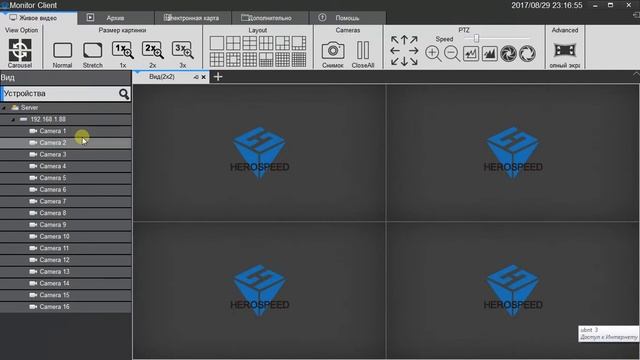Open the Помощь tab
The height and width of the screenshot is (360, 640).
click(347, 18)
